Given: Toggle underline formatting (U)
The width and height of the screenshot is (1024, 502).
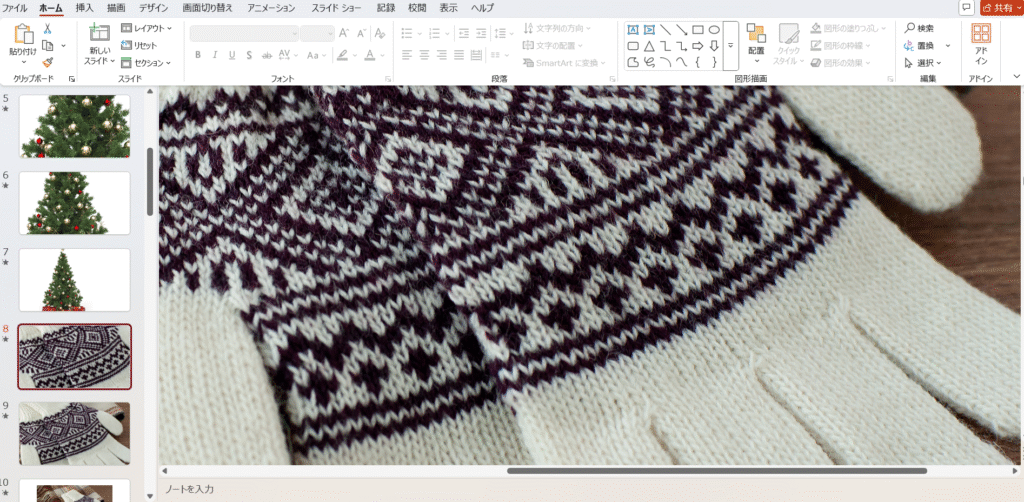Looking at the screenshot, I should pyautogui.click(x=232, y=55).
